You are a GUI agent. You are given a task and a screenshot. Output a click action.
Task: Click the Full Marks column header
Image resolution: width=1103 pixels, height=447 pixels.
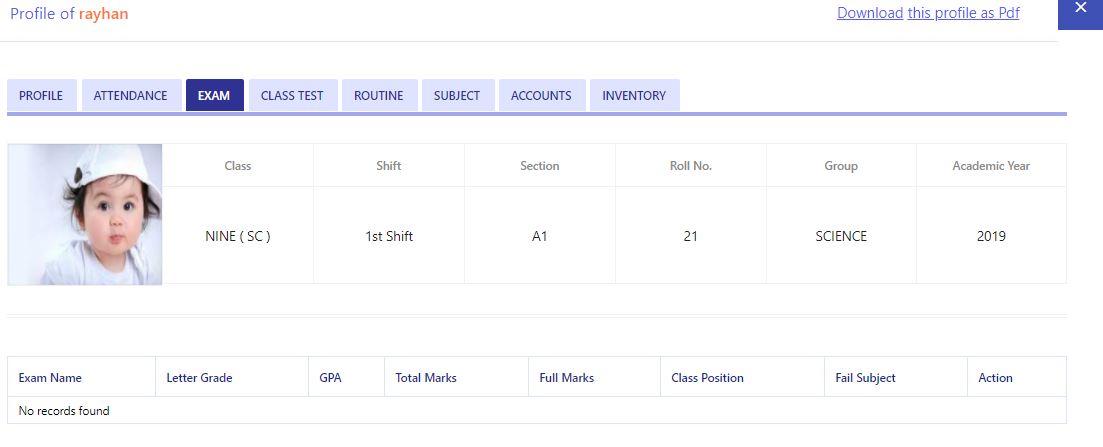click(566, 377)
